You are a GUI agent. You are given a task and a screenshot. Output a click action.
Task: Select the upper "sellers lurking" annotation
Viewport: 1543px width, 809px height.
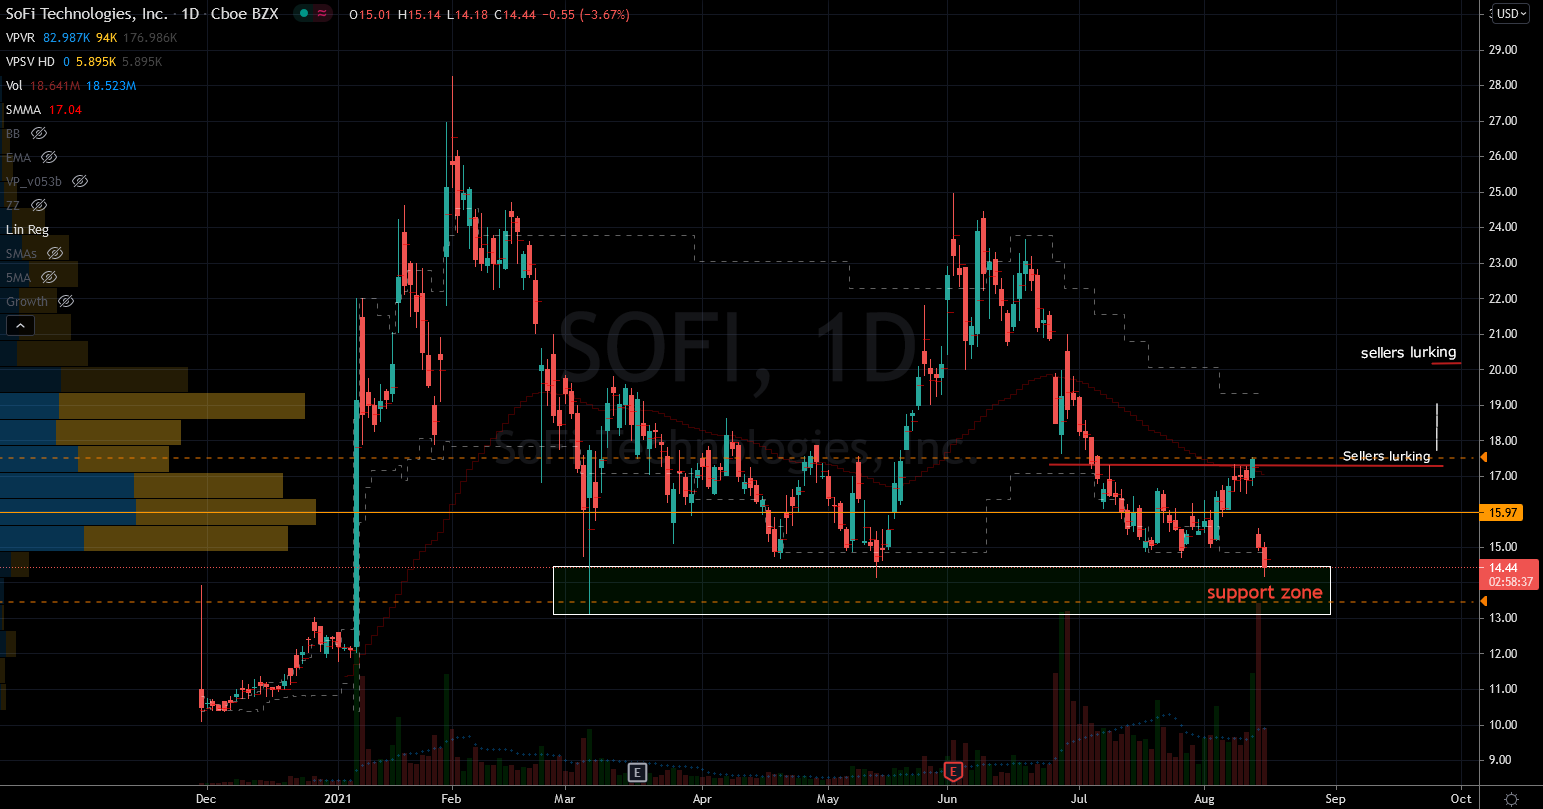coord(1408,353)
